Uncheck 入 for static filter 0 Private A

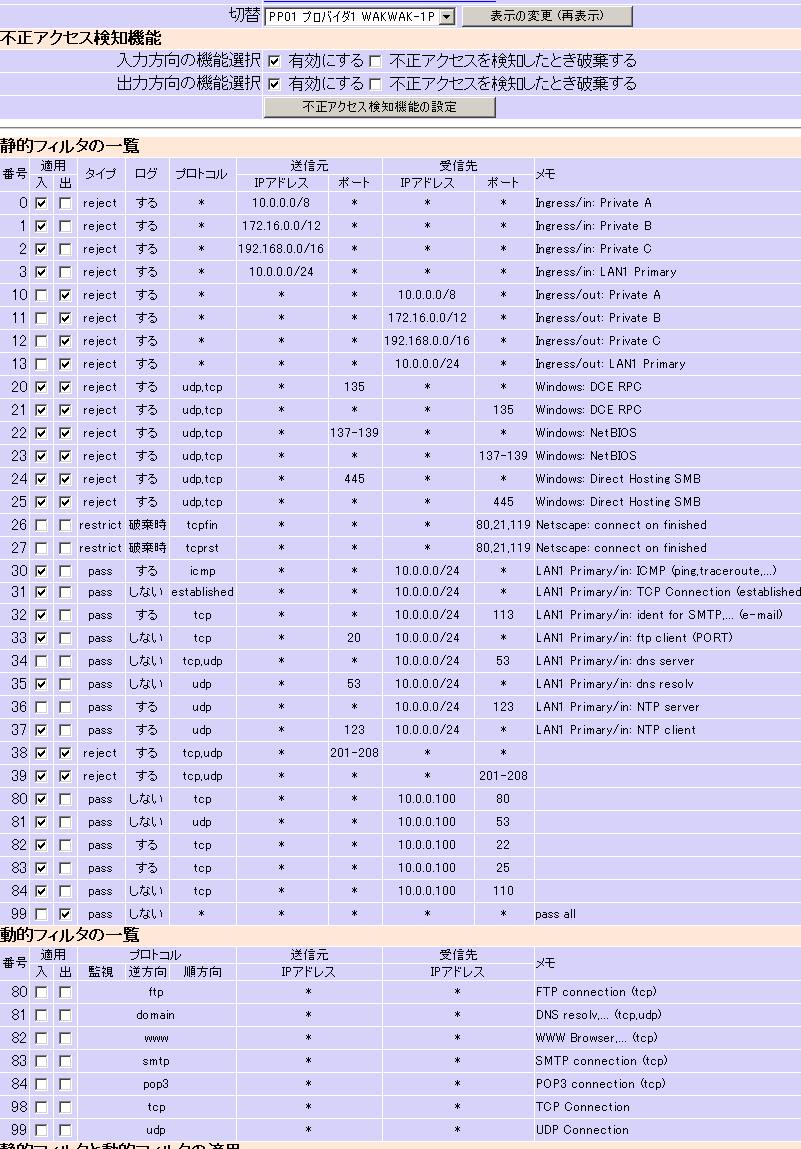click(x=41, y=203)
